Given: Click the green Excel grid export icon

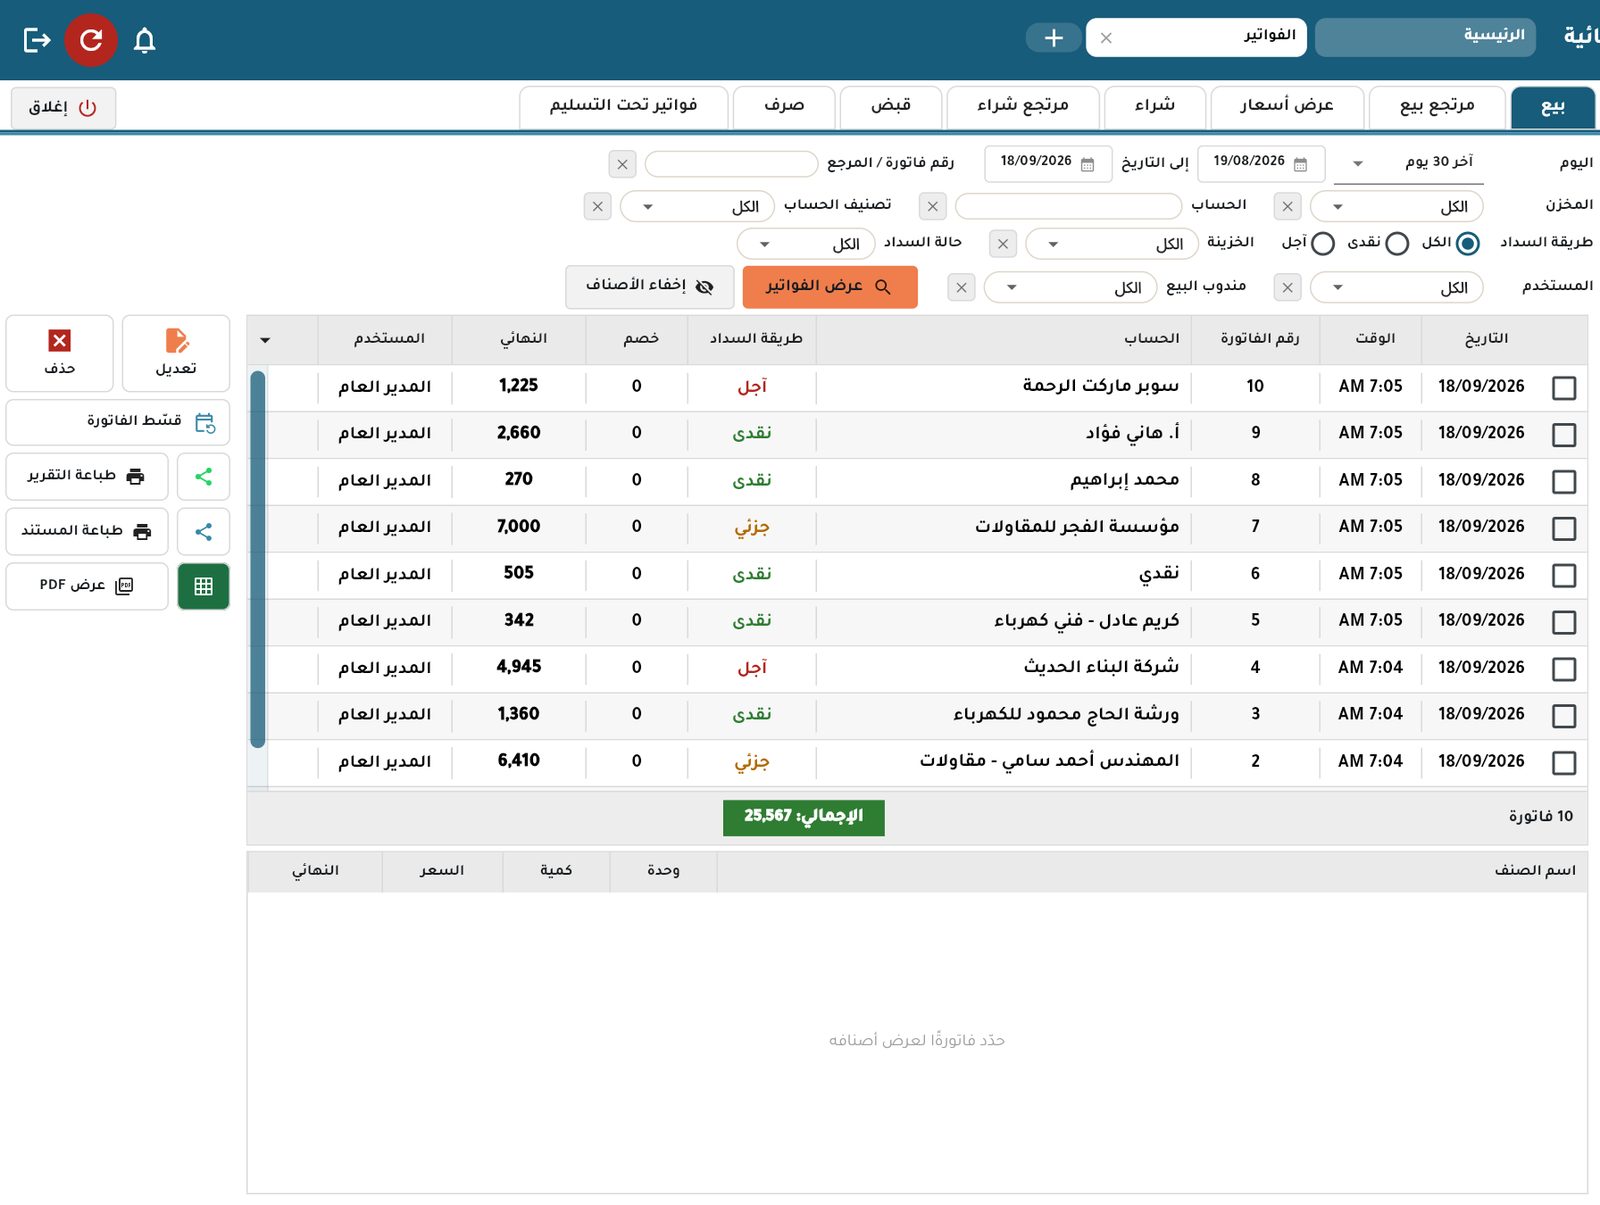Looking at the screenshot, I should (203, 586).
